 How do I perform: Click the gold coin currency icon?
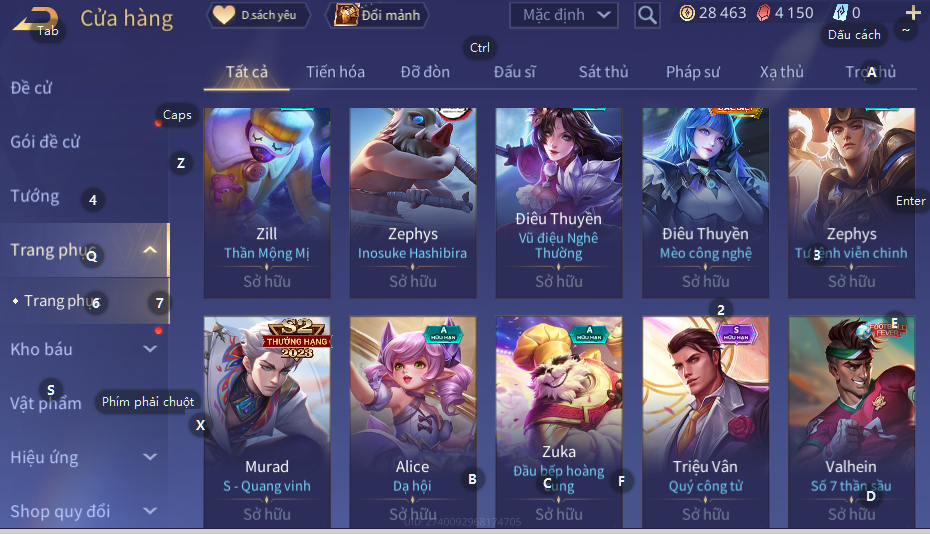click(687, 12)
